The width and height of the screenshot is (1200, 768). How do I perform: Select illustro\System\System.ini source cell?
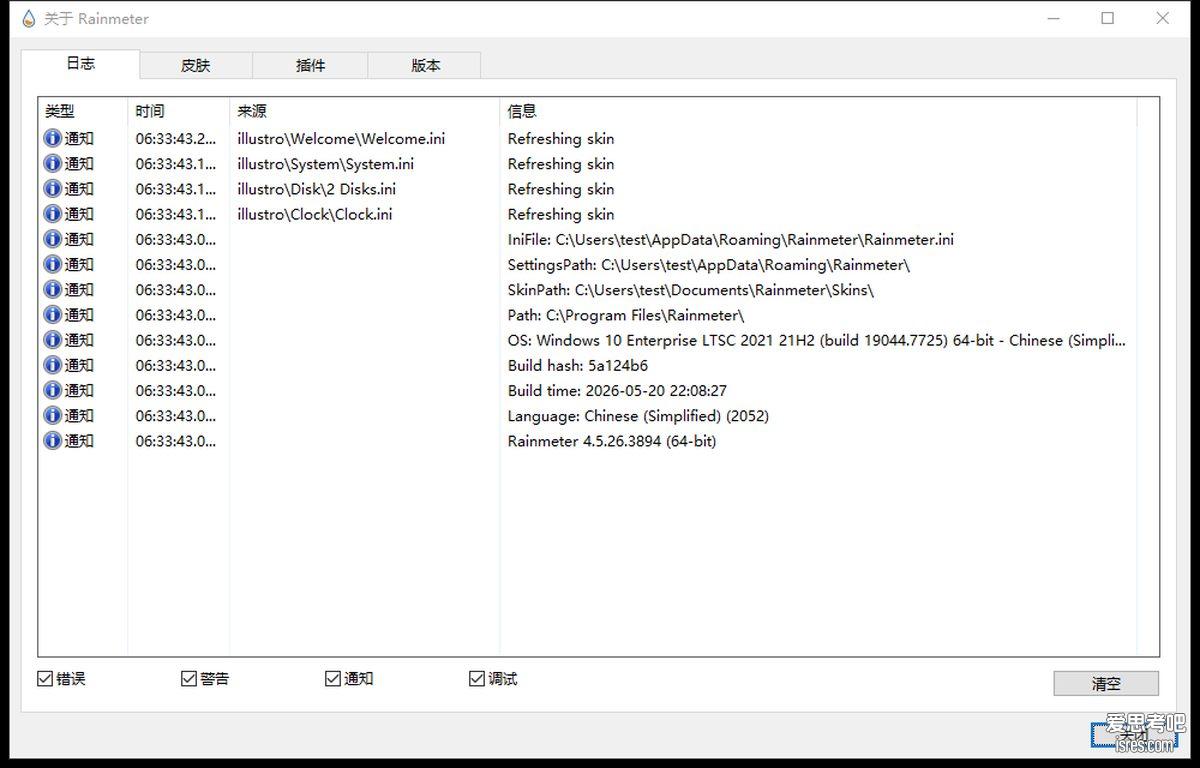(x=326, y=163)
